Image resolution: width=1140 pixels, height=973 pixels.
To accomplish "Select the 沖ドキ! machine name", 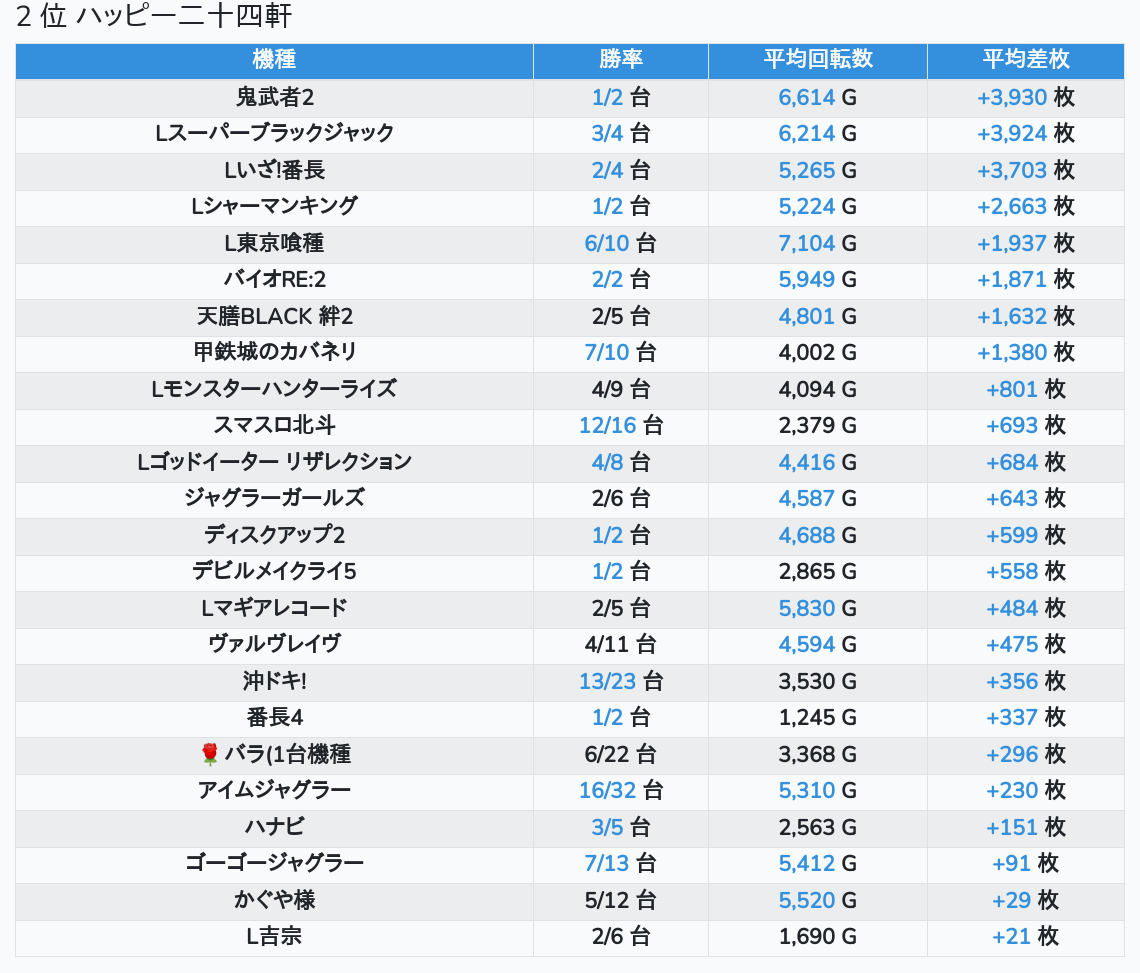I will pyautogui.click(x=274, y=681).
